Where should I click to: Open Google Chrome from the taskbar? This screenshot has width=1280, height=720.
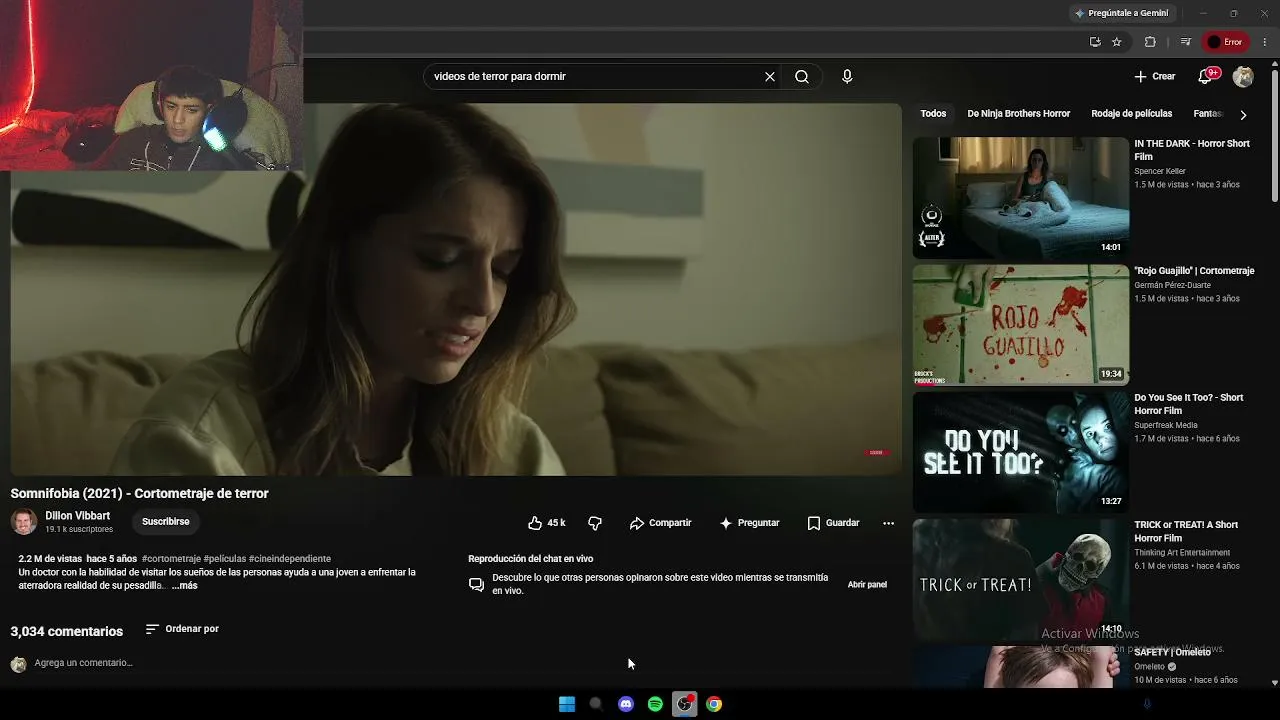pyautogui.click(x=714, y=704)
